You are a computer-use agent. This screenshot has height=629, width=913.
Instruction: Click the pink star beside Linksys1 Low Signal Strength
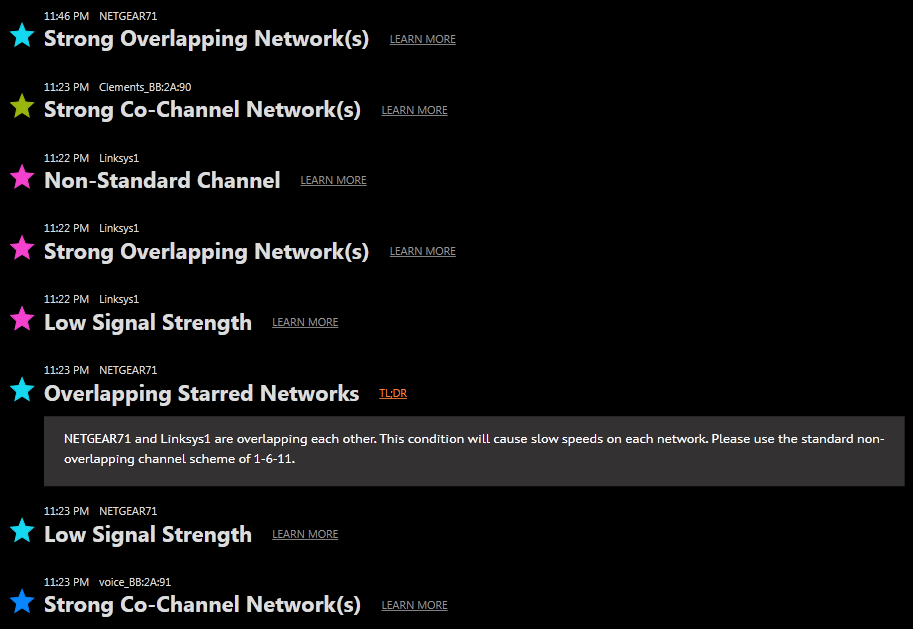pos(22,319)
